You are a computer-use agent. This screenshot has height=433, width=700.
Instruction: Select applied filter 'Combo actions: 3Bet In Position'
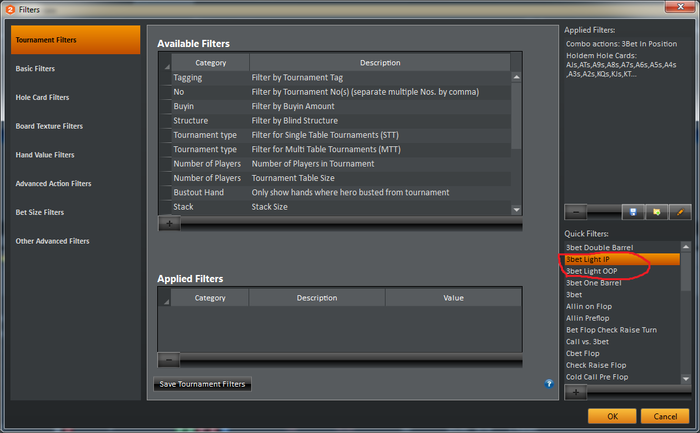[x=621, y=44]
